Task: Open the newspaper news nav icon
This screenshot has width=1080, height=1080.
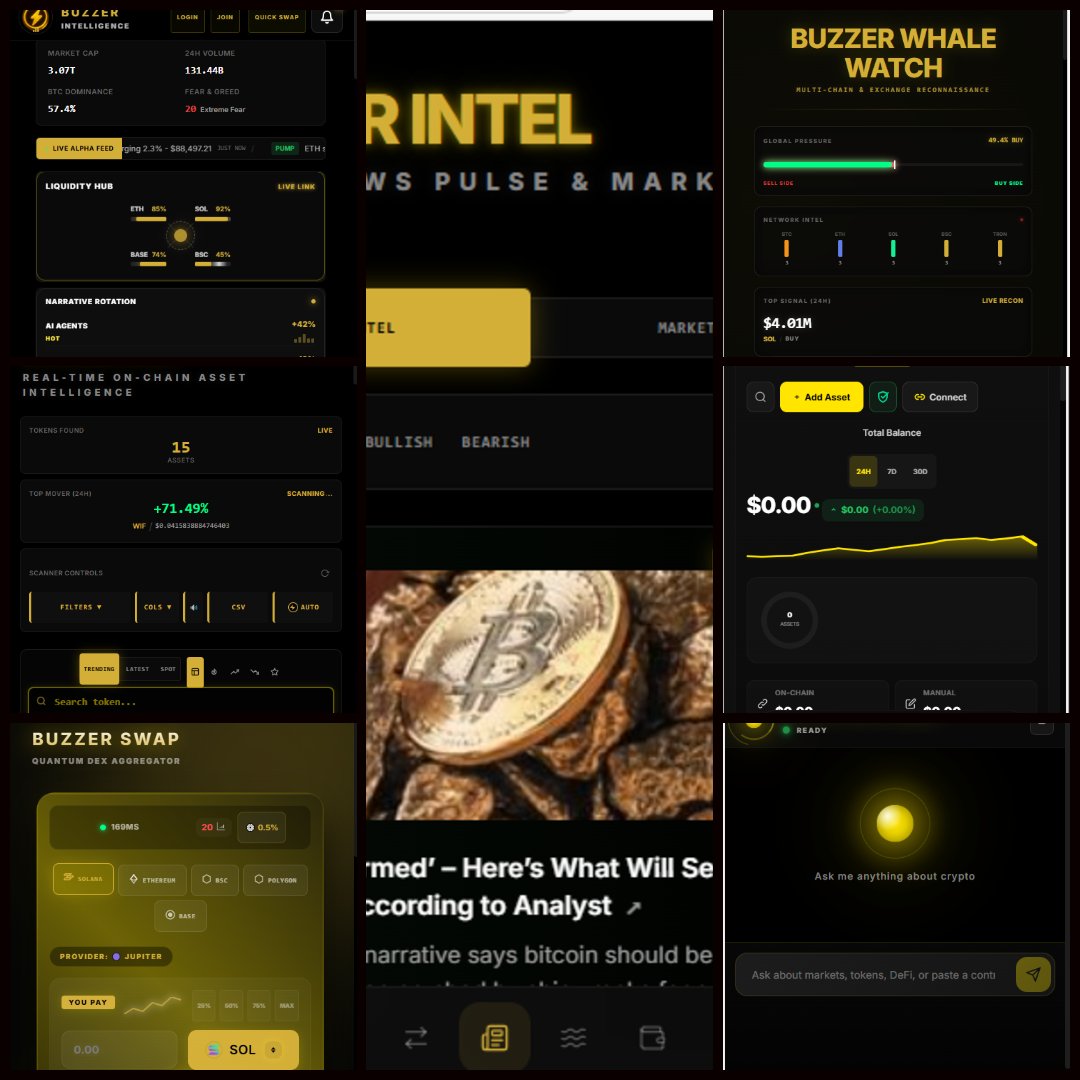Action: (x=495, y=1037)
